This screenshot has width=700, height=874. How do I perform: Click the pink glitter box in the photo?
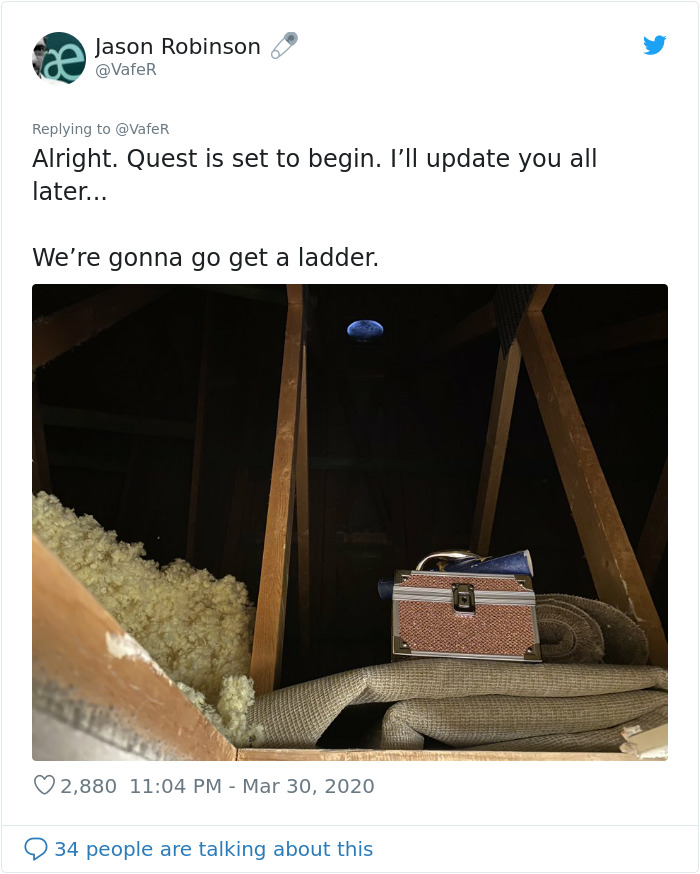(465, 615)
